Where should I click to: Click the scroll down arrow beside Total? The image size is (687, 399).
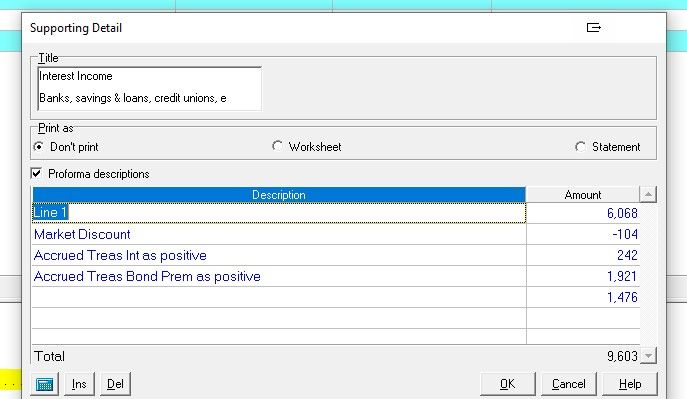648,356
